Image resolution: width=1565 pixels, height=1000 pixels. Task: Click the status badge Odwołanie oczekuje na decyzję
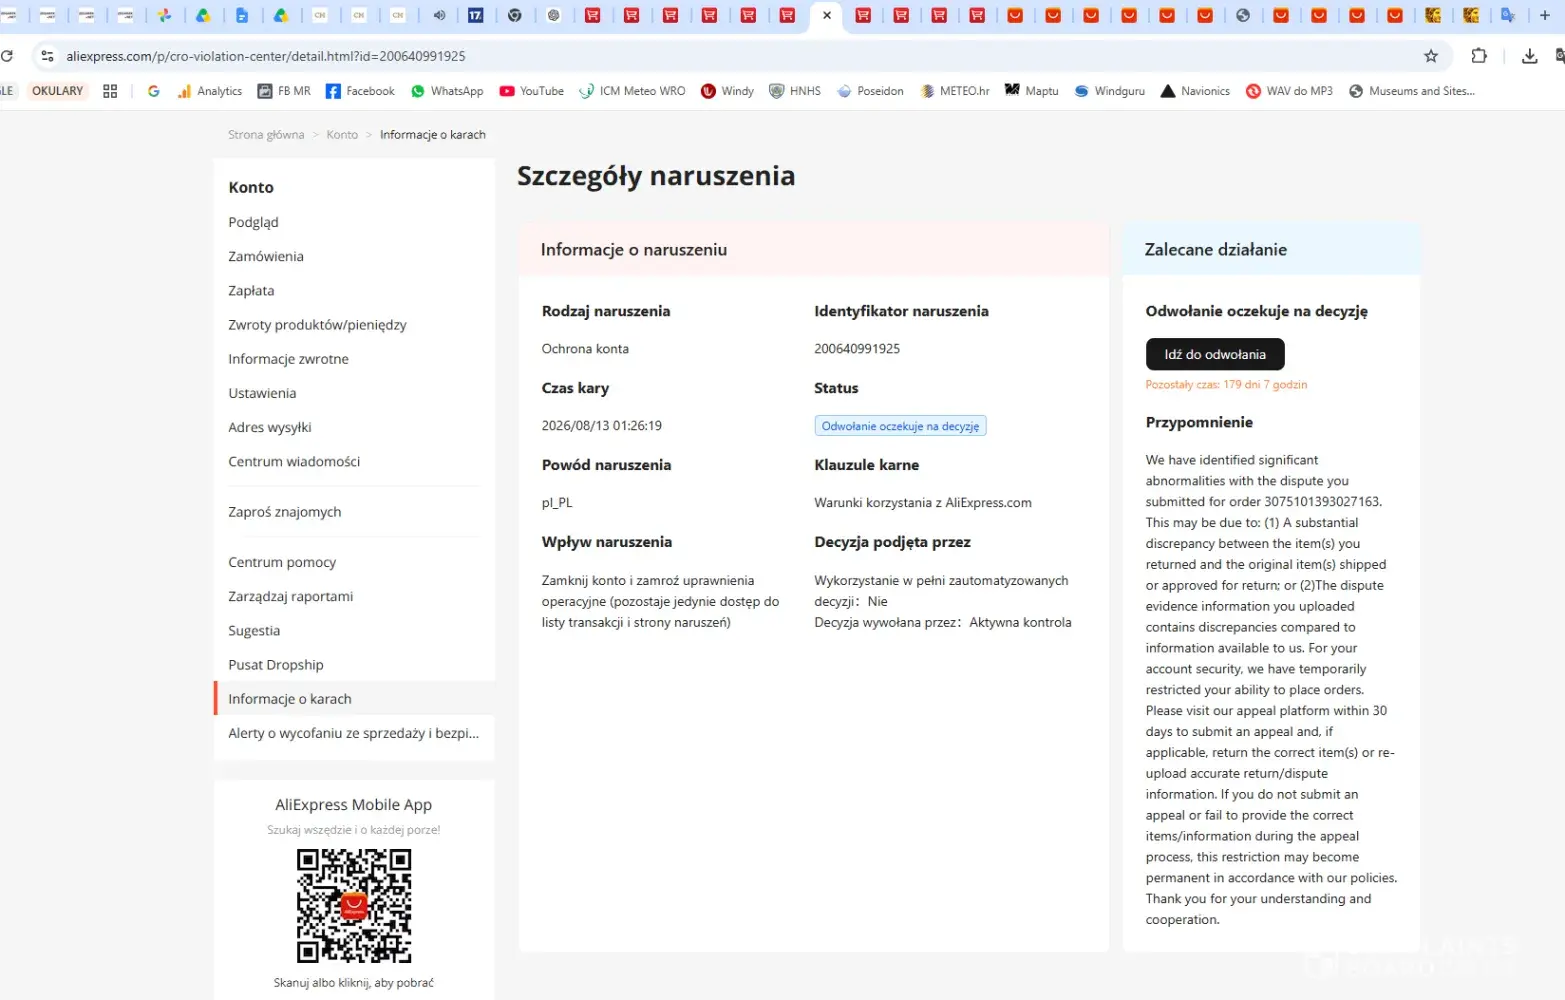pyautogui.click(x=900, y=426)
